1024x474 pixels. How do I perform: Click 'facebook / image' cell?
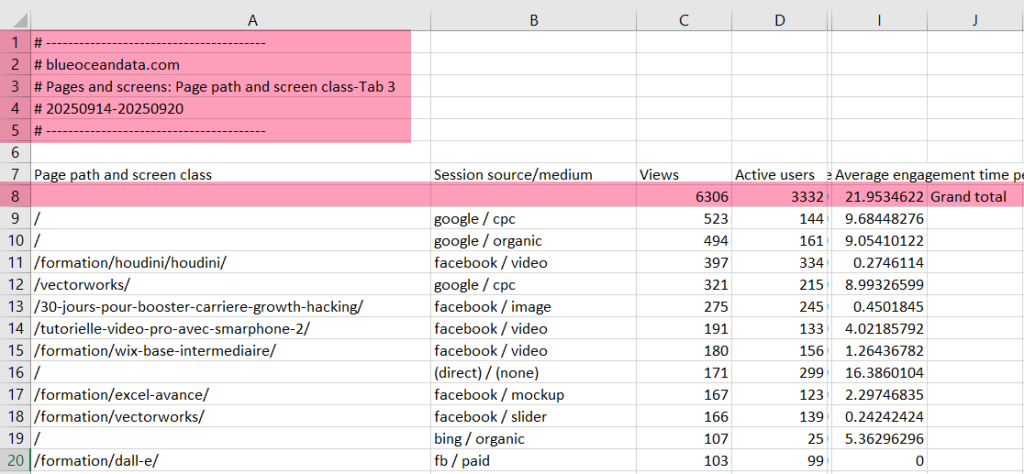[534, 306]
